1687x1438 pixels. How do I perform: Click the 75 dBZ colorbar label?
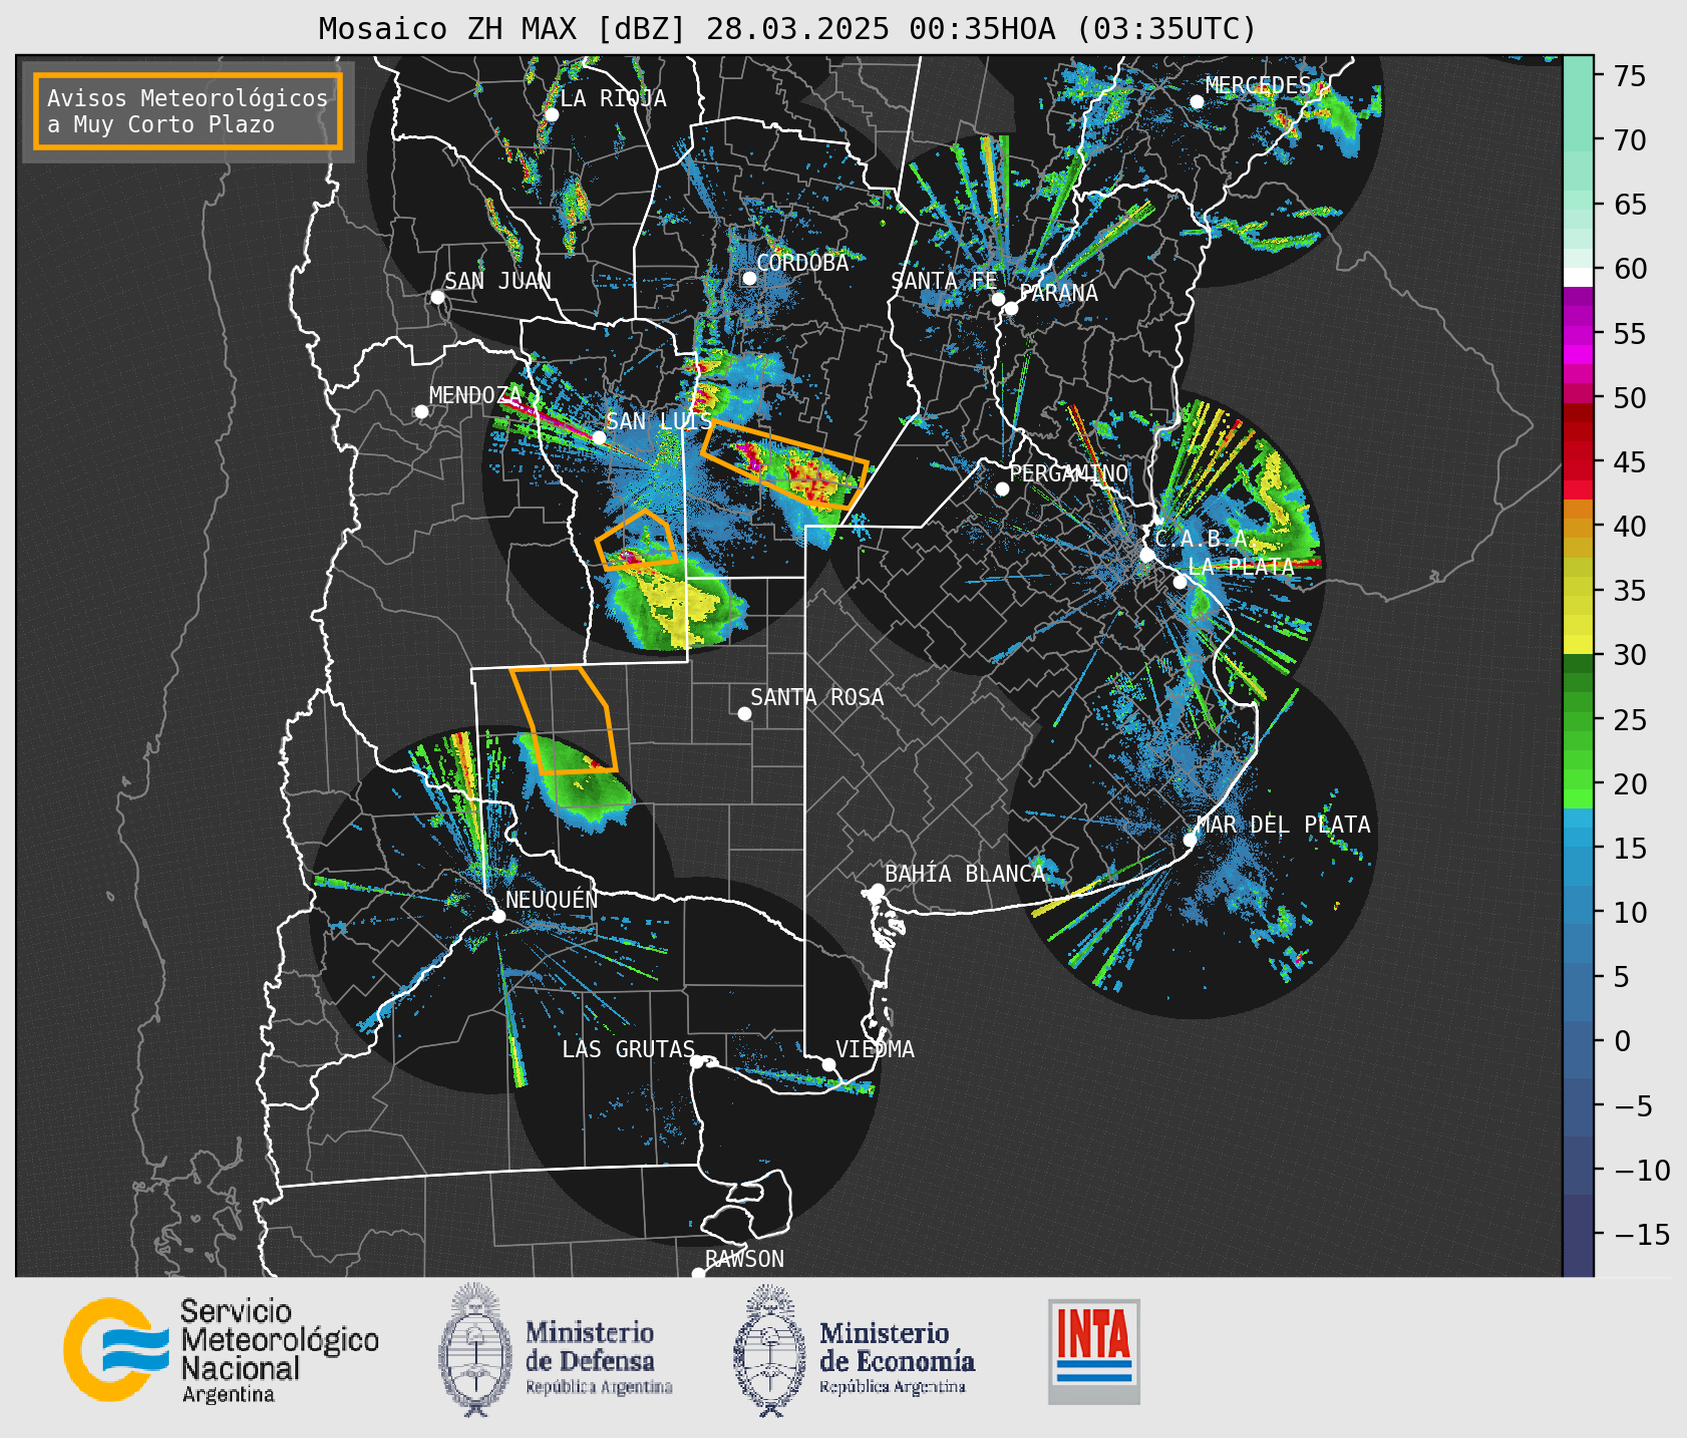point(1629,77)
